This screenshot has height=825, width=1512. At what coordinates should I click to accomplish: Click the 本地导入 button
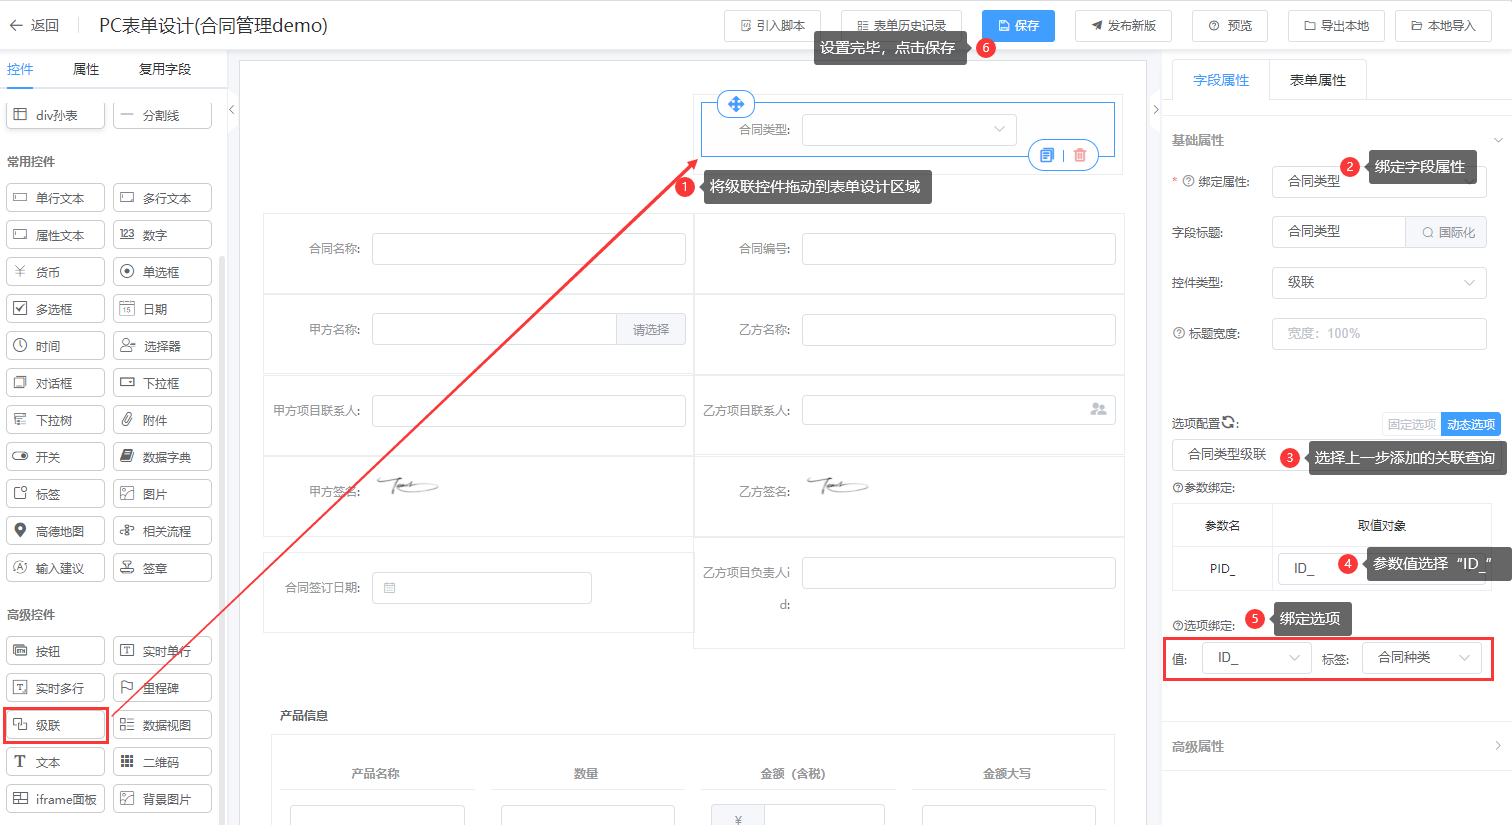[x=1443, y=26]
